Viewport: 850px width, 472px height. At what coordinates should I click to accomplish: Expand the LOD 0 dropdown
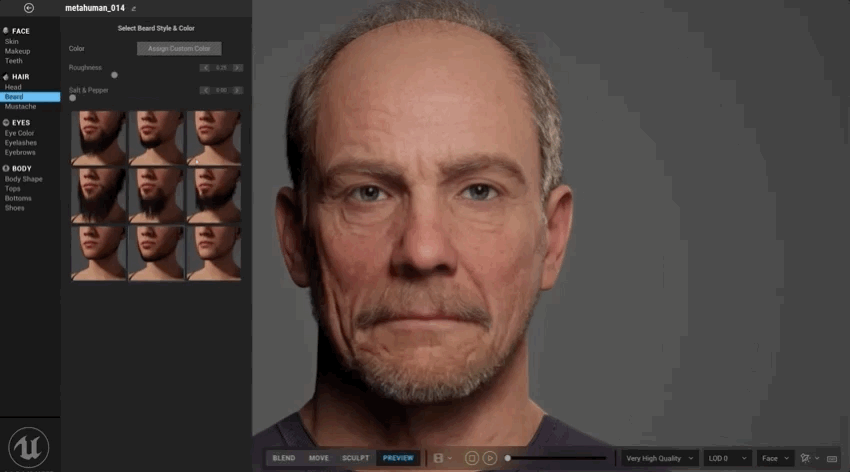coord(727,458)
